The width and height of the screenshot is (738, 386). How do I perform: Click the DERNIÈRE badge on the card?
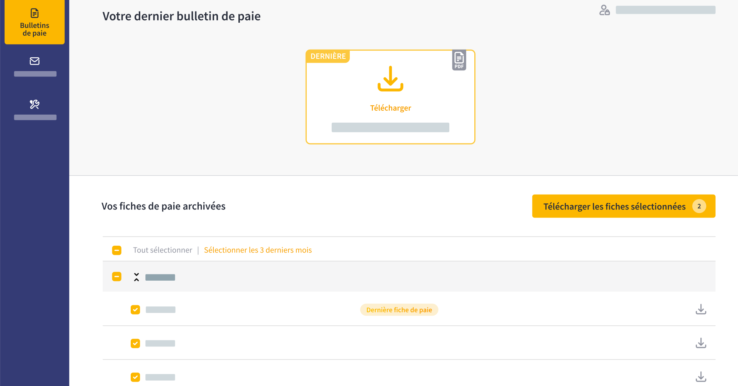328,56
